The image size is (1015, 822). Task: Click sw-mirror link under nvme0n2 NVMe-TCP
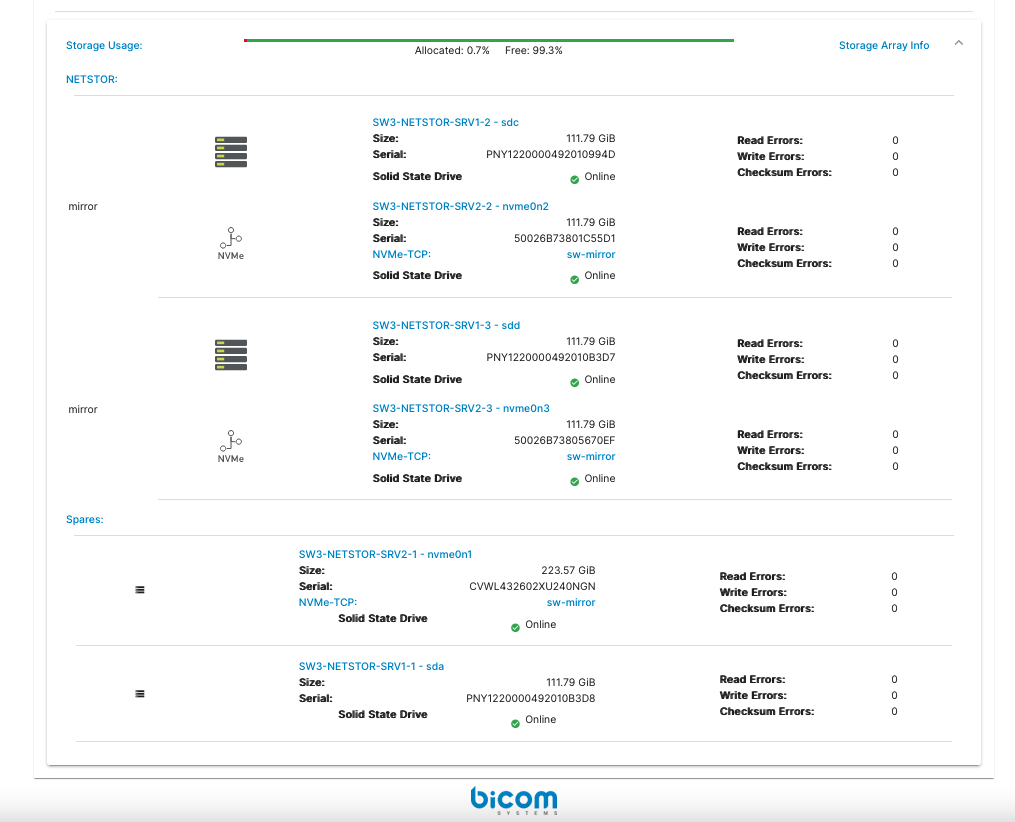(591, 255)
